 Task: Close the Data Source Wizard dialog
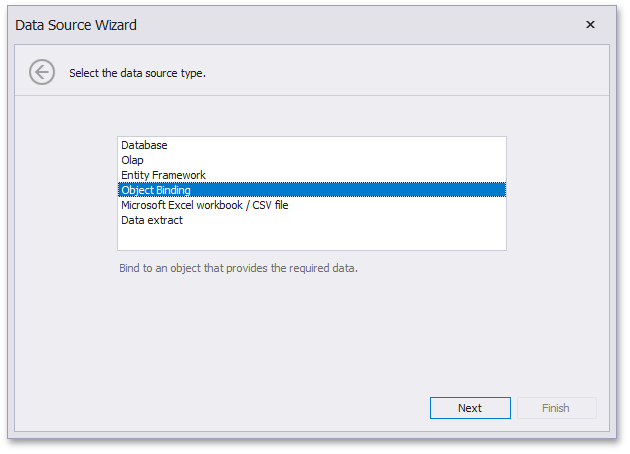click(x=590, y=24)
